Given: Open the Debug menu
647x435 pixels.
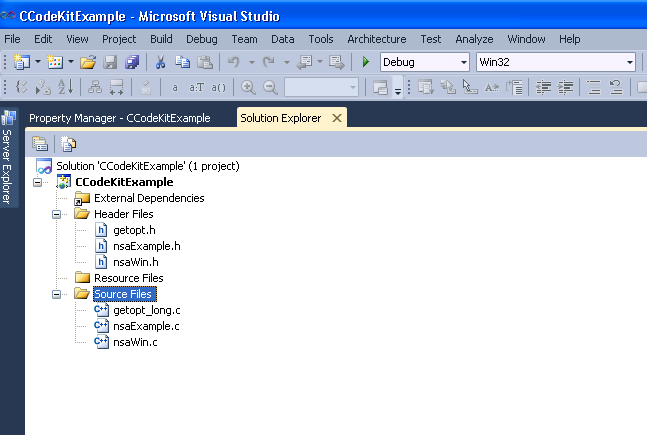Looking at the screenshot, I should coord(201,39).
